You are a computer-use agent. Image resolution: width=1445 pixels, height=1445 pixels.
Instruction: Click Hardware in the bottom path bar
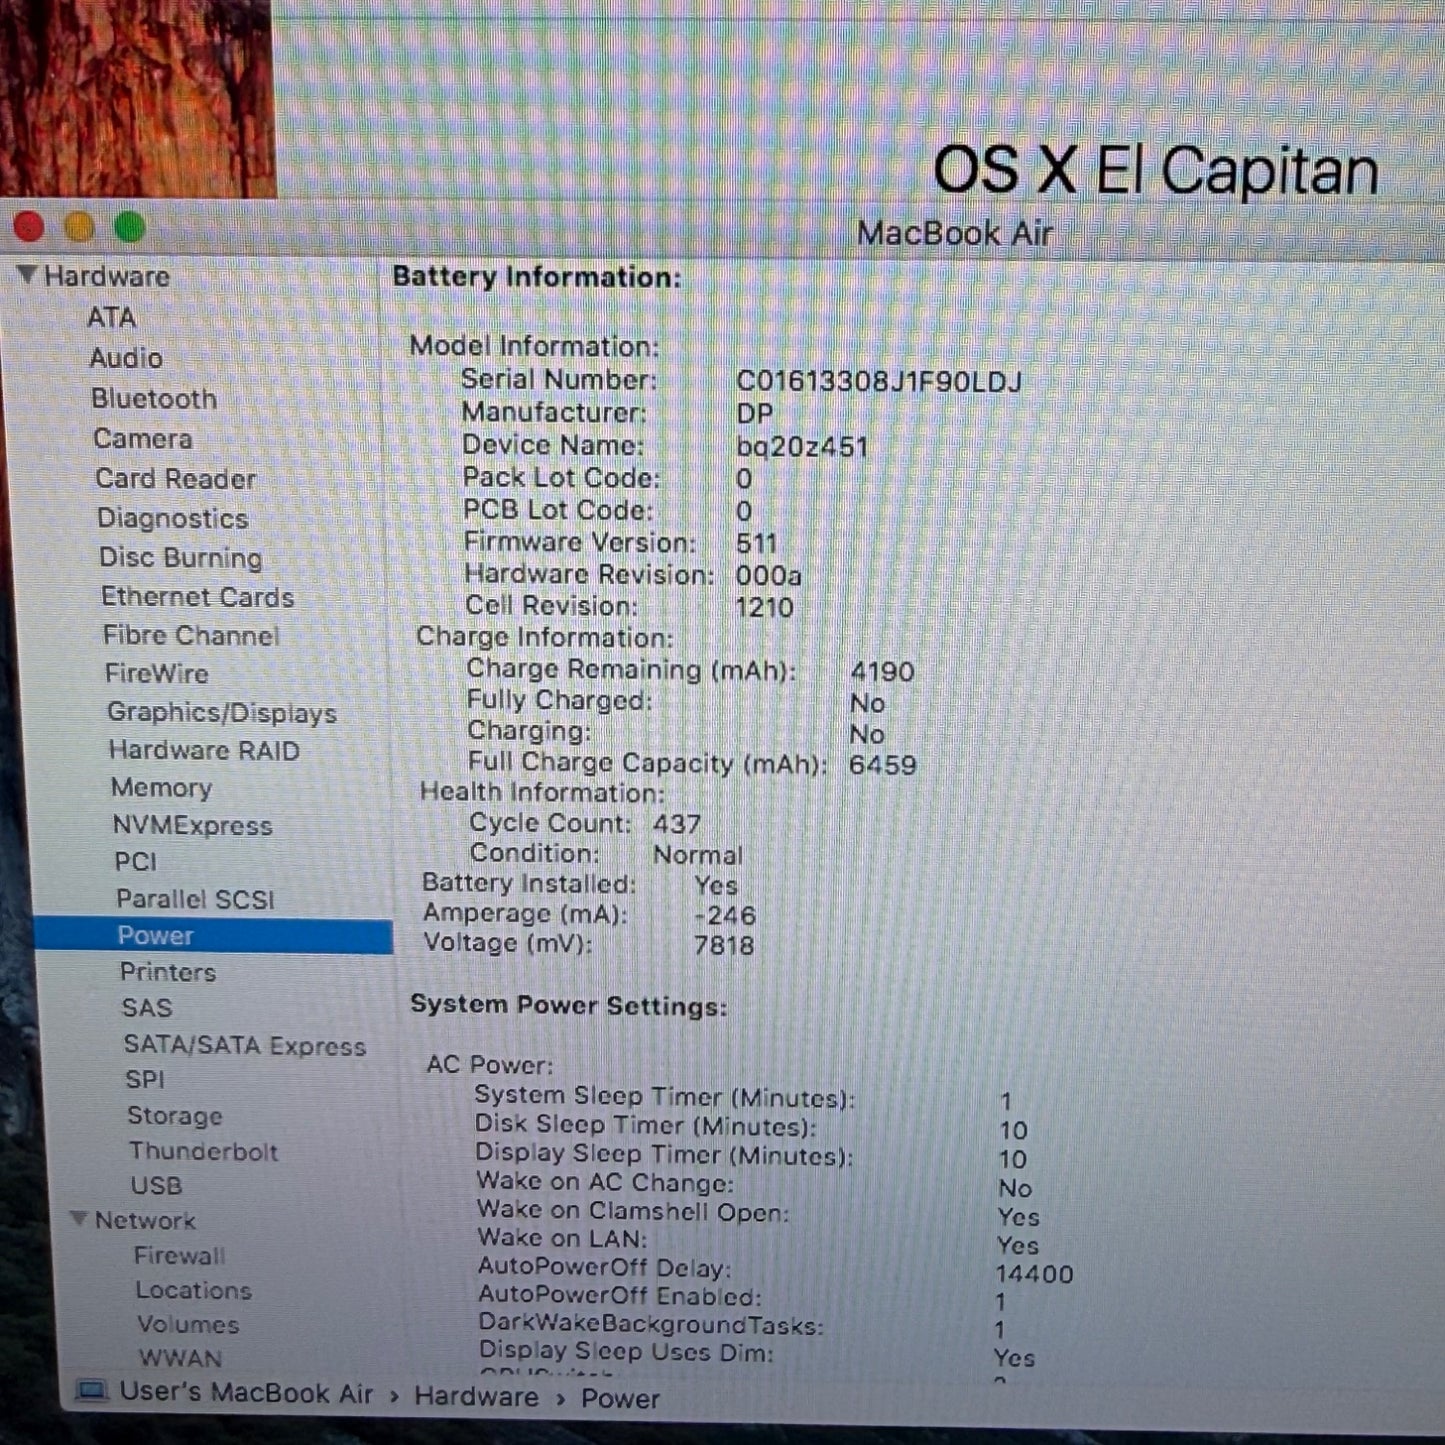[476, 1396]
